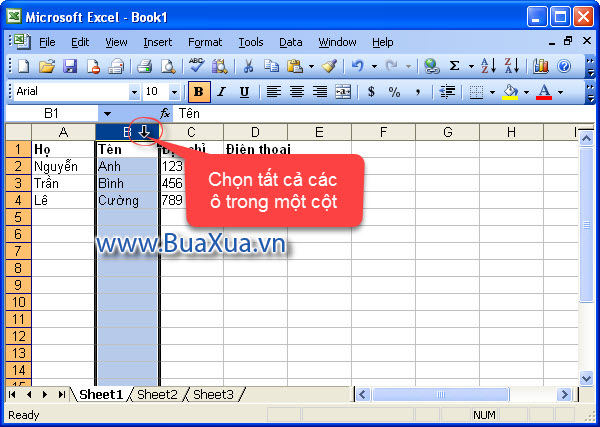Toggle Bold formatting
This screenshot has width=600, height=427.
(199, 92)
